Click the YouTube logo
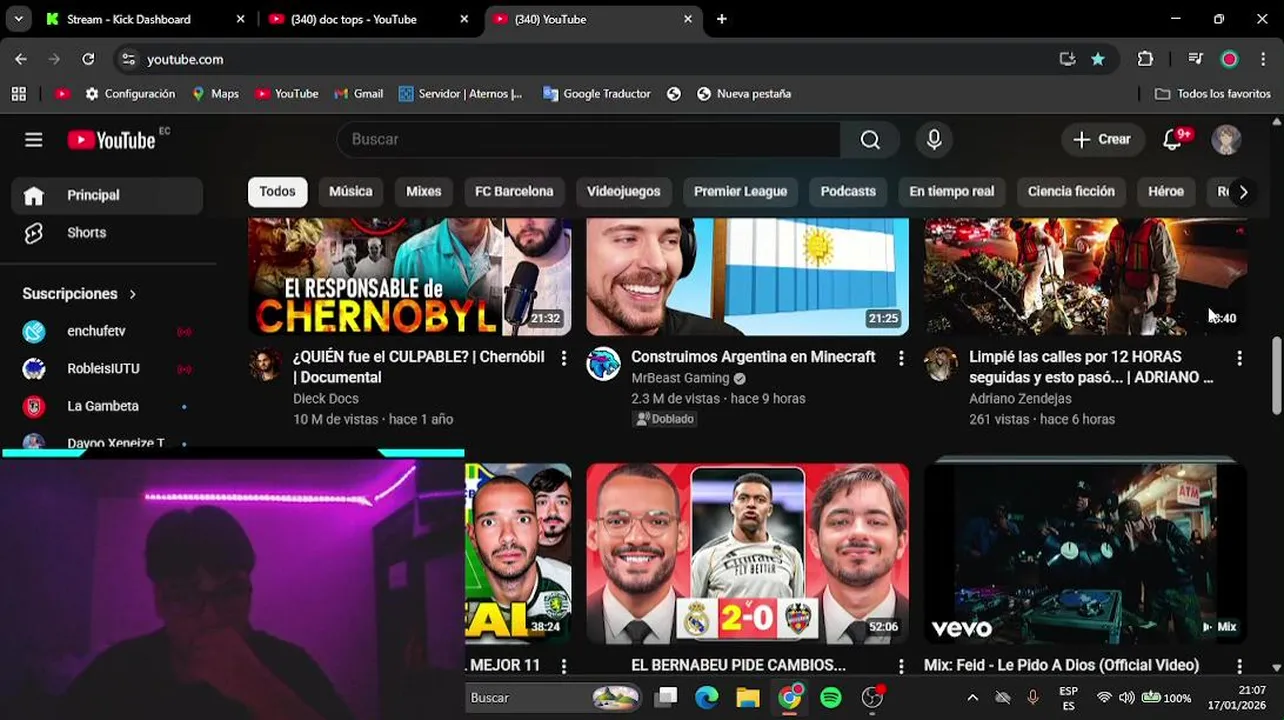The image size is (1284, 720). (112, 140)
